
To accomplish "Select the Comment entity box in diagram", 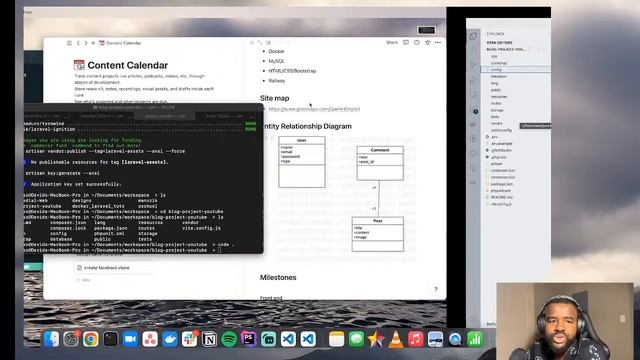I will (x=380, y=163).
